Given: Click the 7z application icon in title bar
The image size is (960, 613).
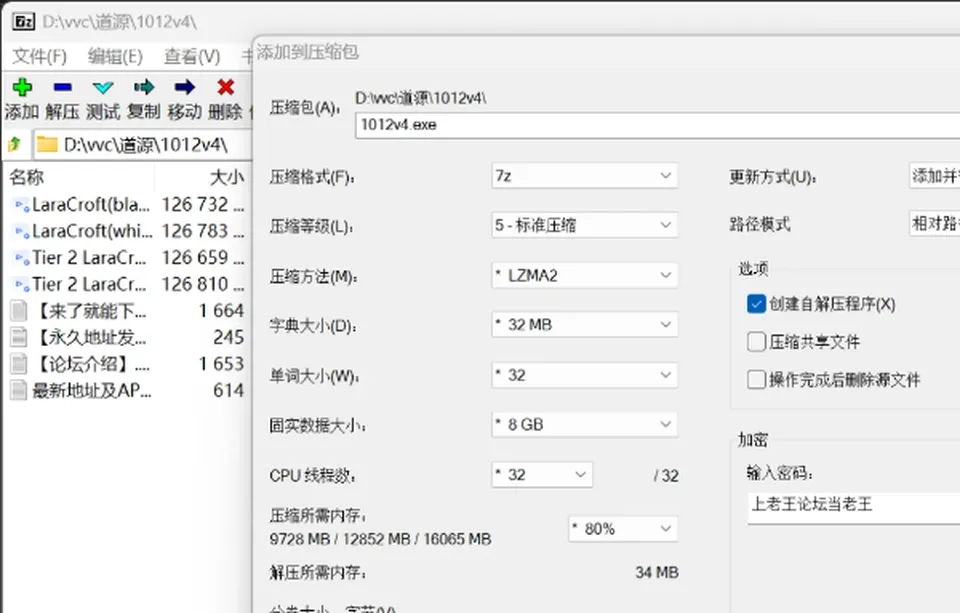Looking at the screenshot, I should point(23,21).
